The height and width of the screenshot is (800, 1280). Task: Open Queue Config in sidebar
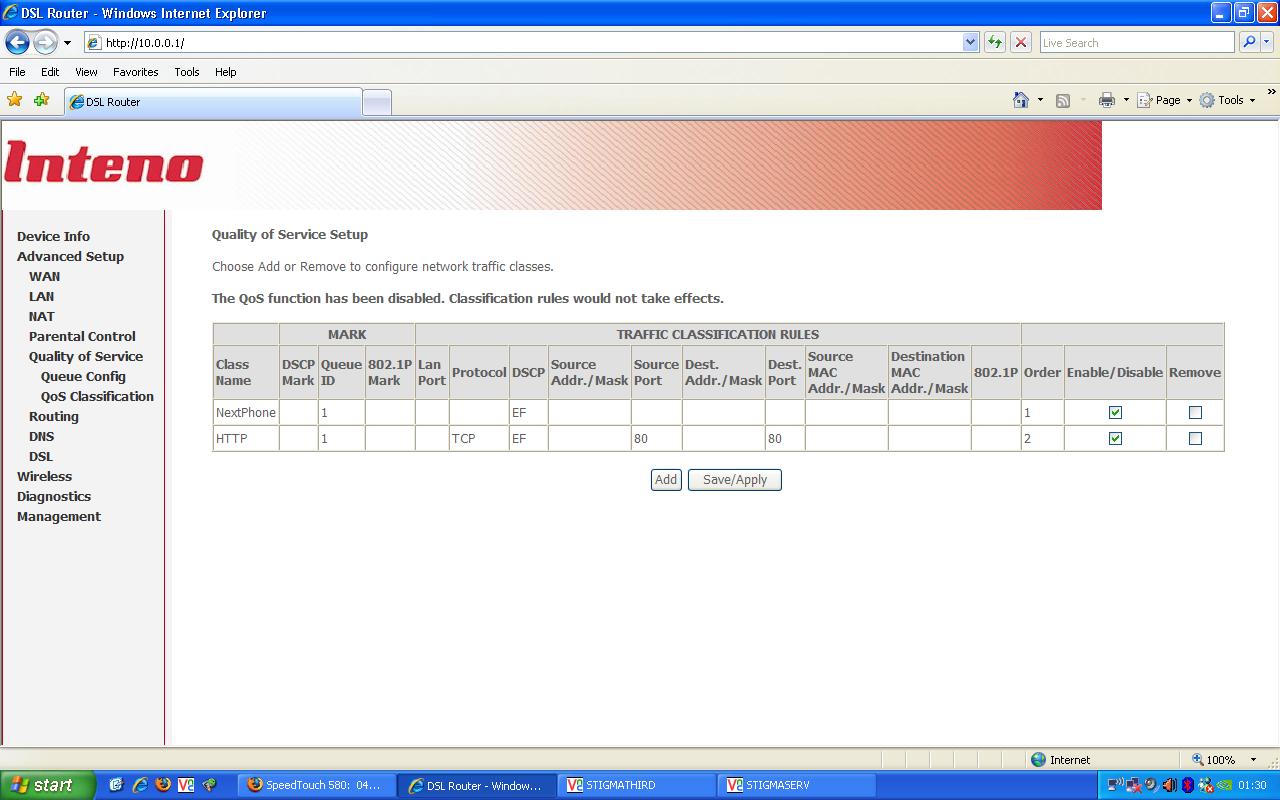pyautogui.click(x=83, y=376)
